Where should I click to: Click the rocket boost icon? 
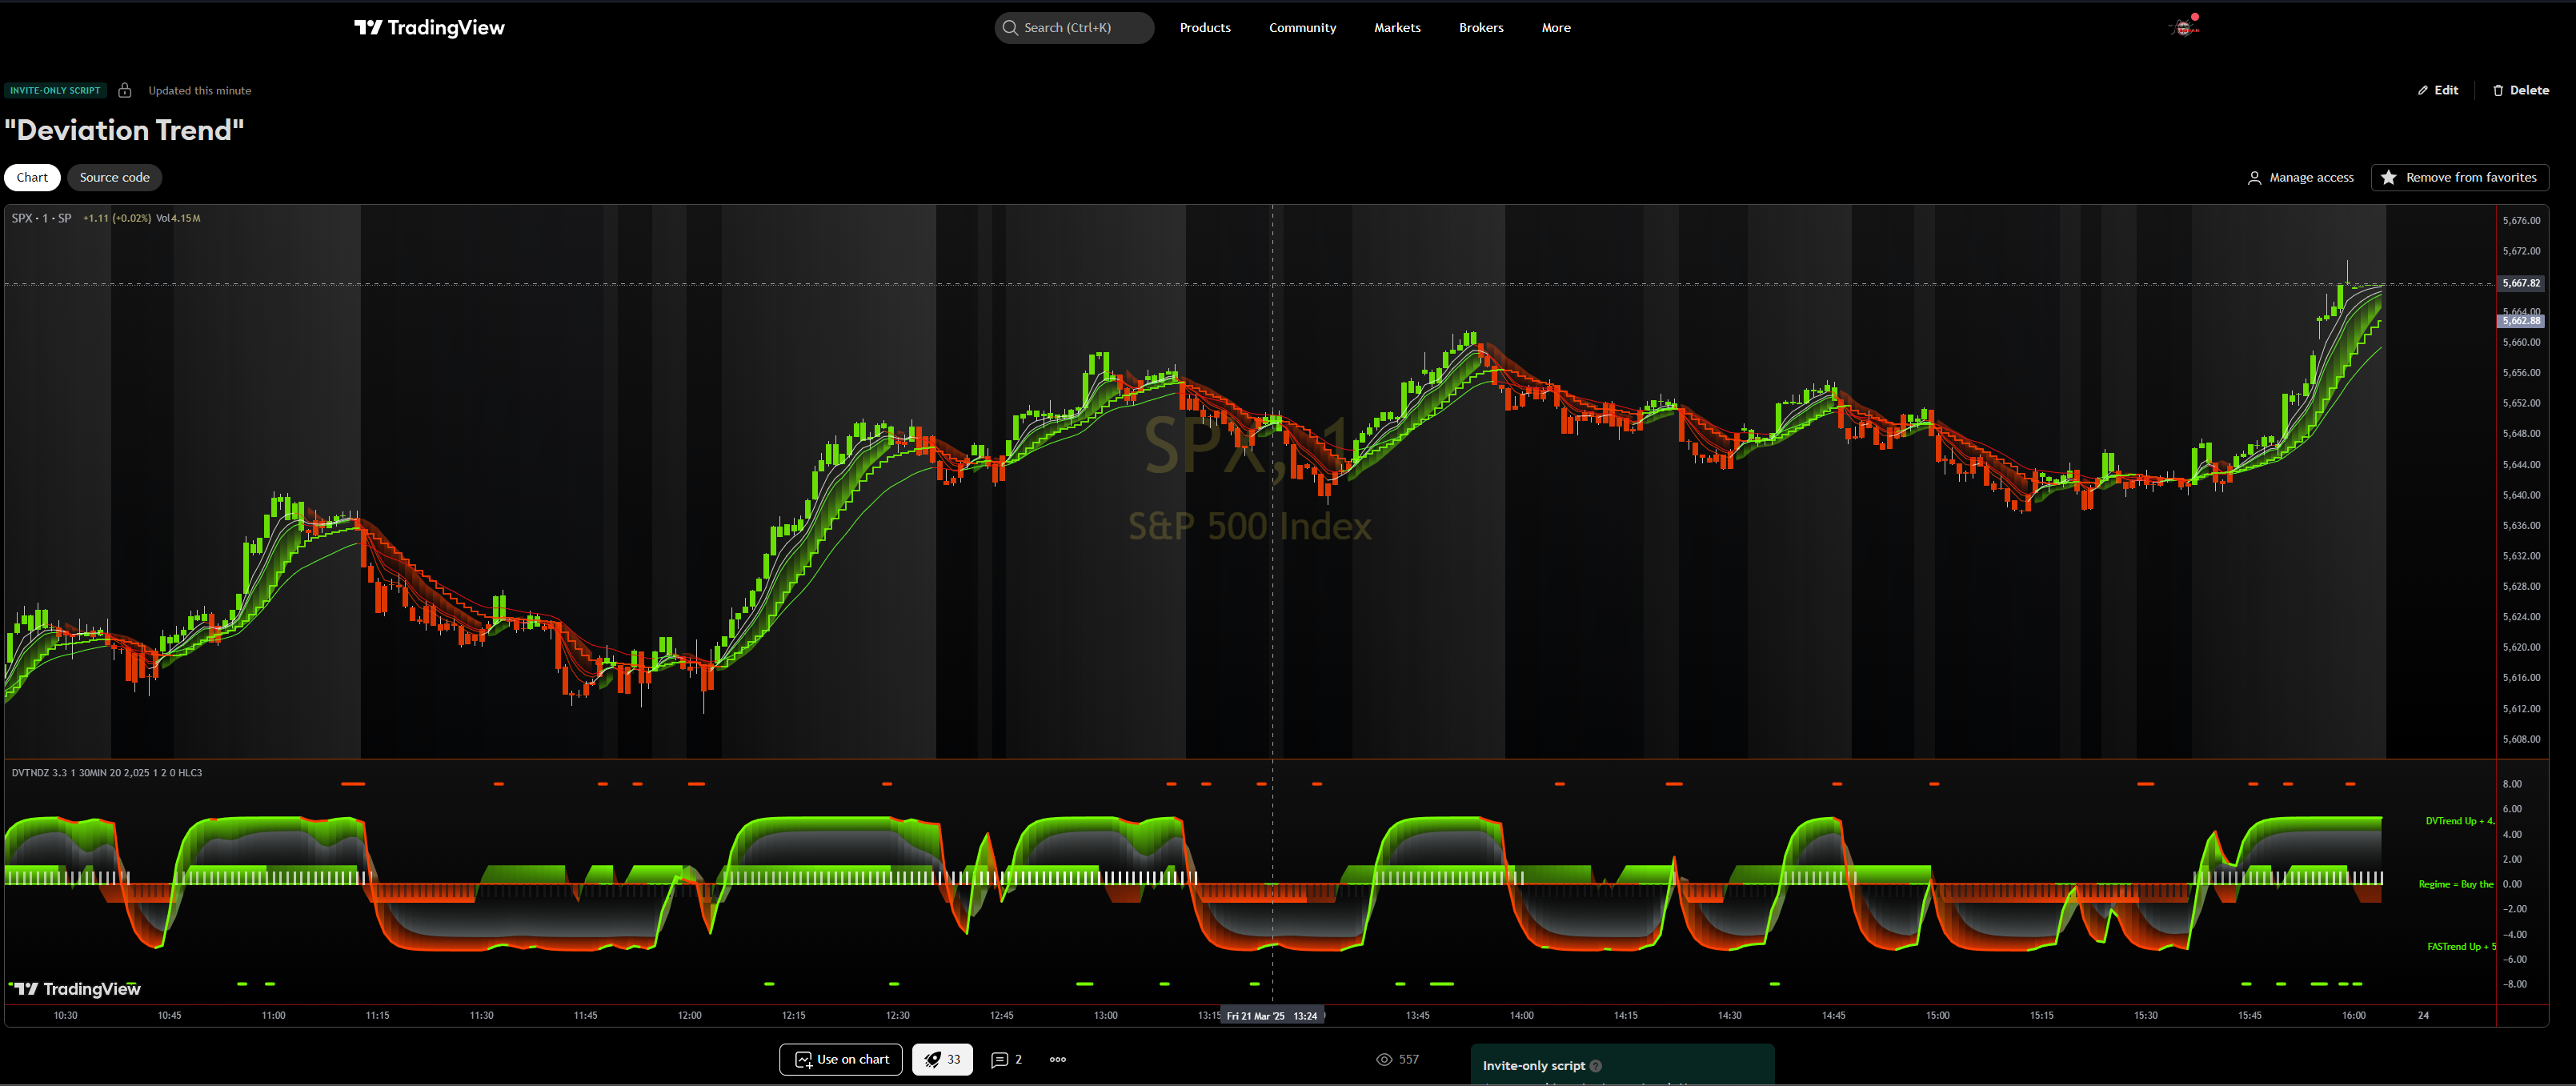click(x=933, y=1059)
